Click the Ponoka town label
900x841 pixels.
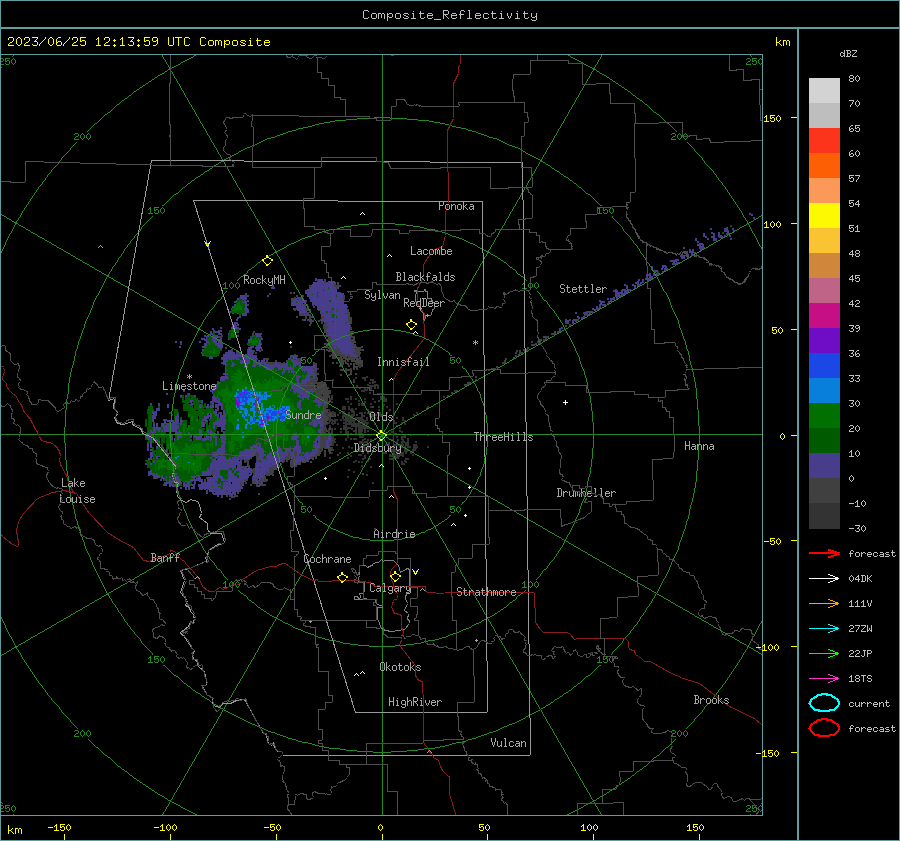coord(456,206)
